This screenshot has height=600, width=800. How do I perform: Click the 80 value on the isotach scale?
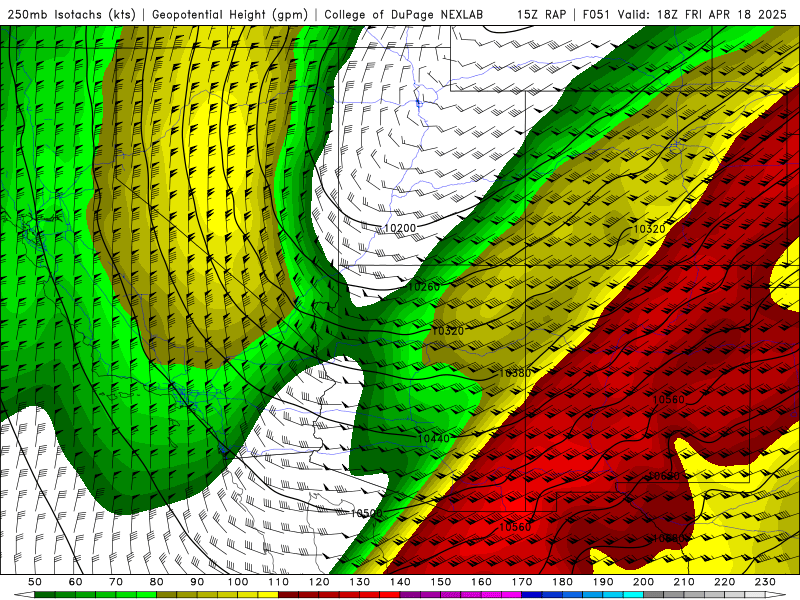(157, 582)
